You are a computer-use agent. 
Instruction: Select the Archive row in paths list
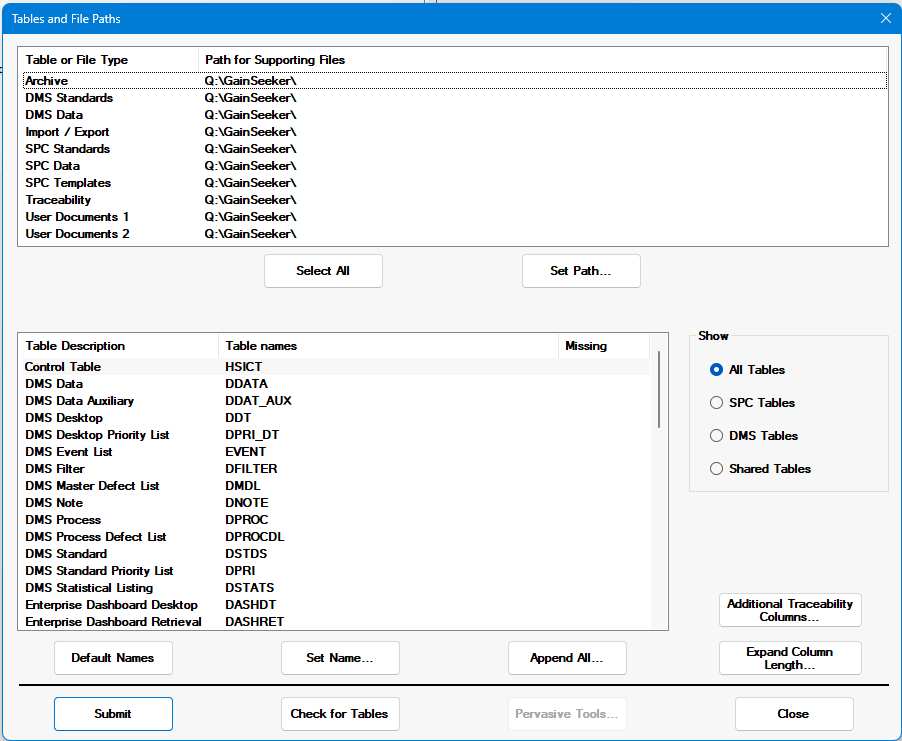47,81
